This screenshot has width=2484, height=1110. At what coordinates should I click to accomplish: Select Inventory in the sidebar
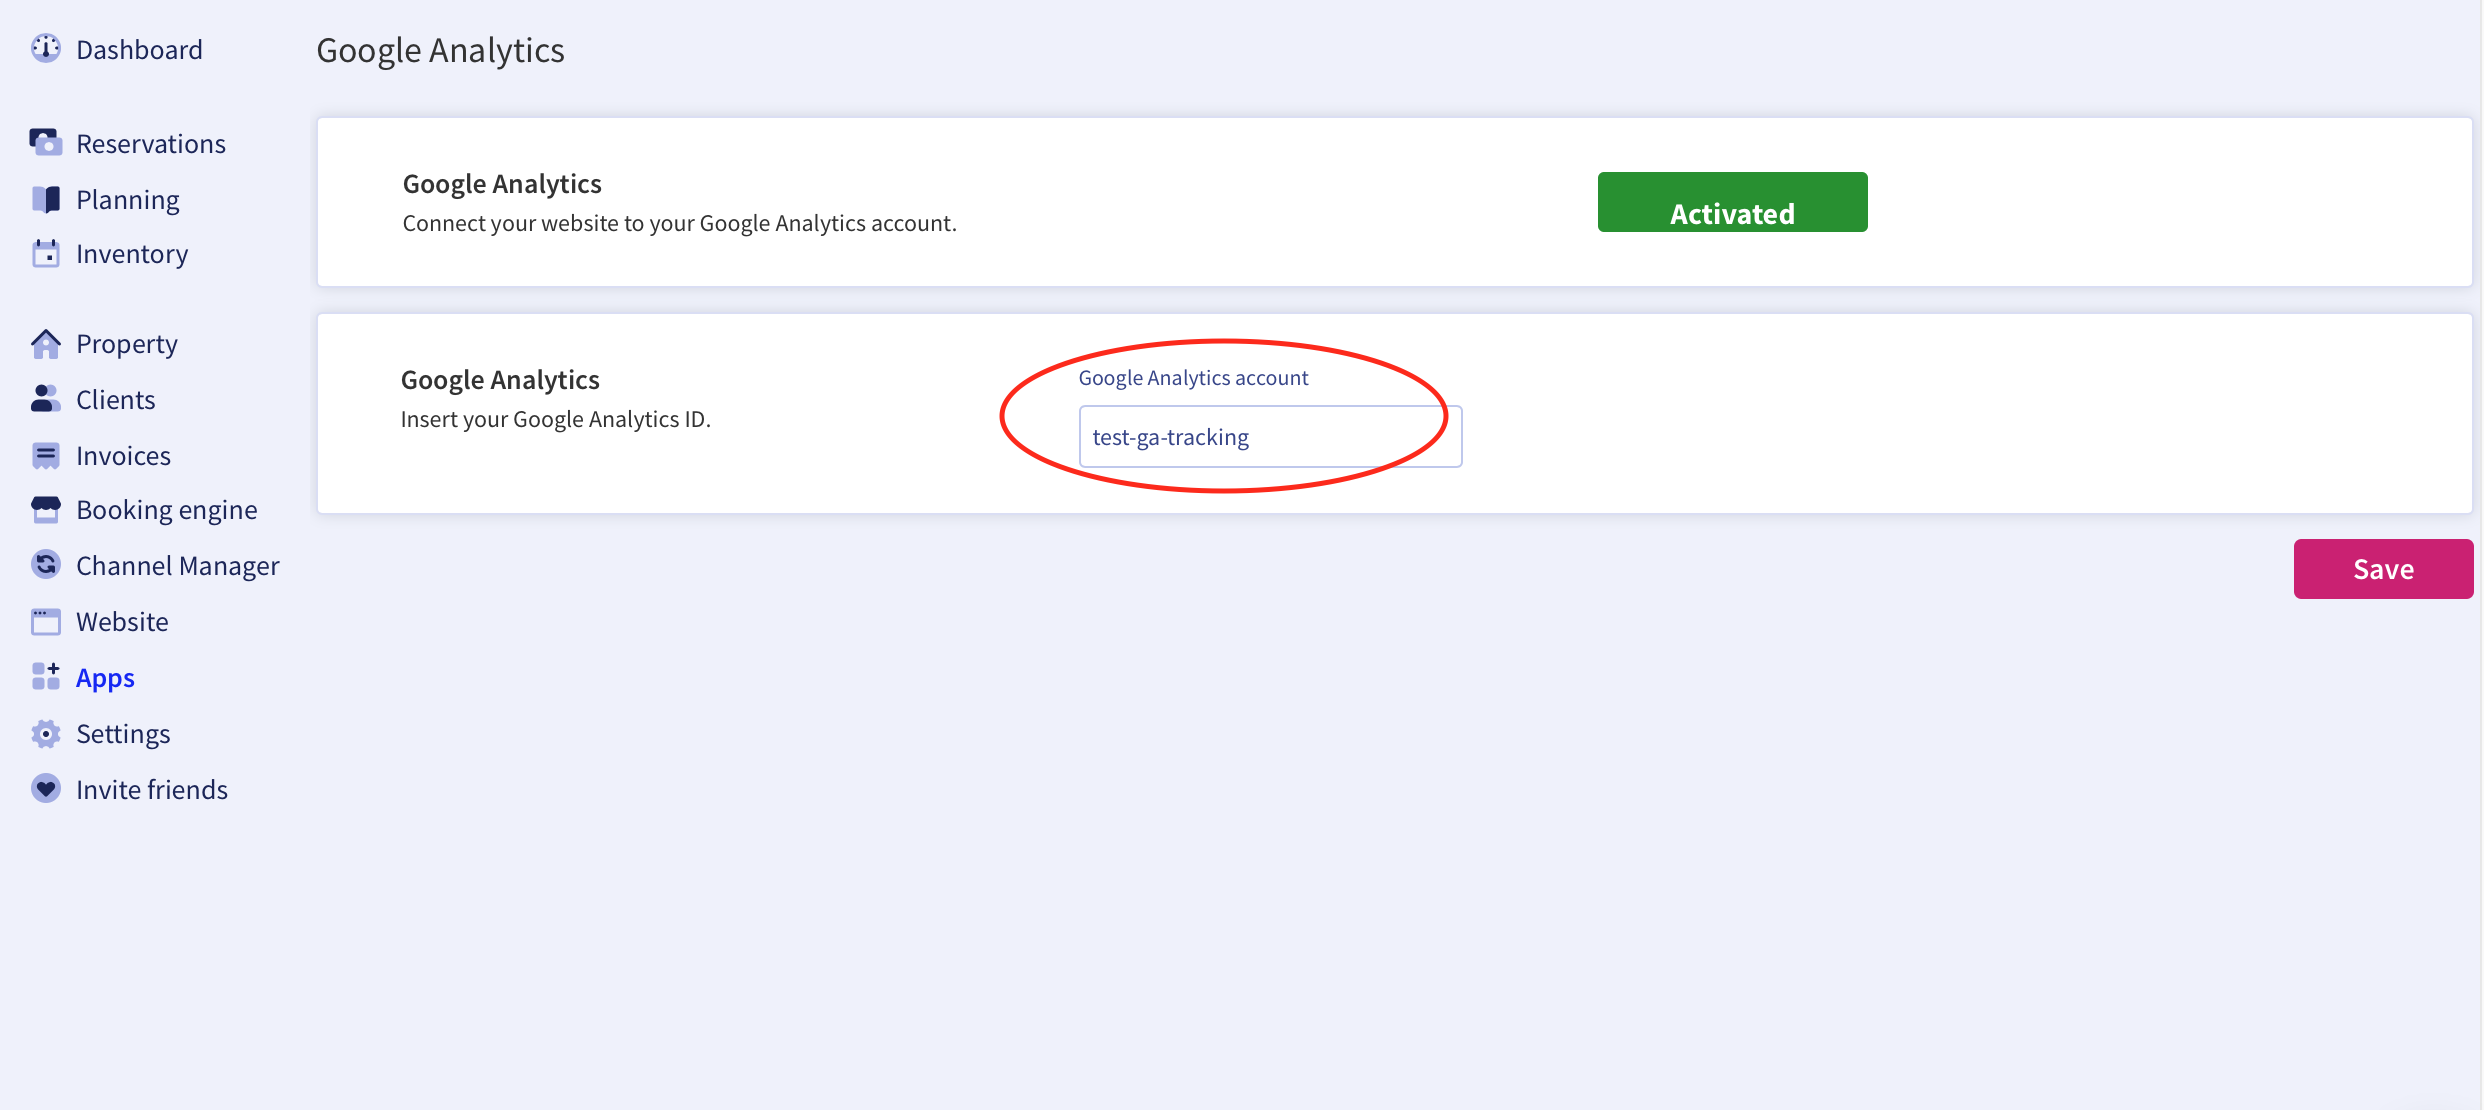(132, 253)
